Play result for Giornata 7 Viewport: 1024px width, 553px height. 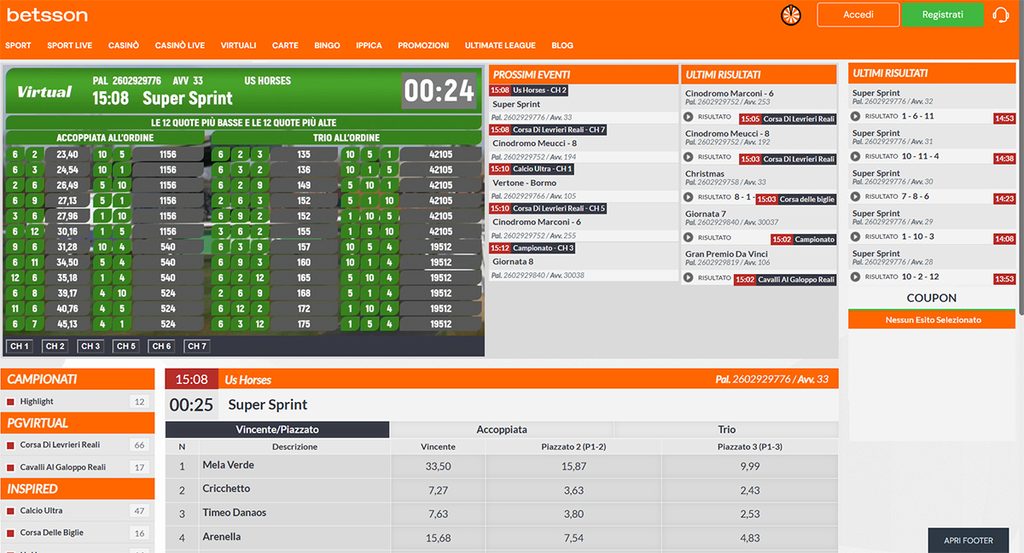coord(688,237)
